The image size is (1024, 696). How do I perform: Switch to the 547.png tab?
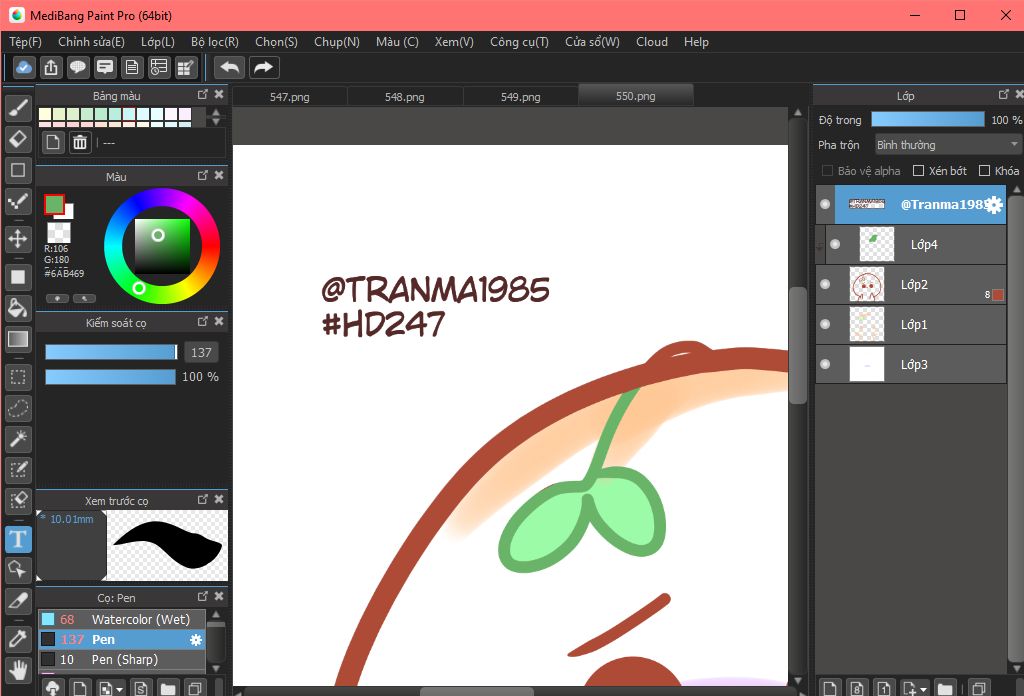click(290, 97)
